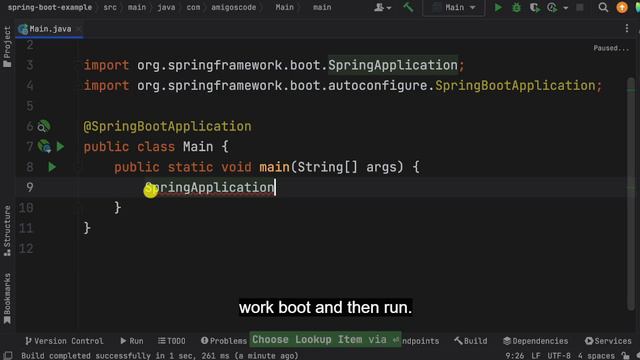Open the Bookmarks tool window
The width and height of the screenshot is (640, 360).
point(7,299)
